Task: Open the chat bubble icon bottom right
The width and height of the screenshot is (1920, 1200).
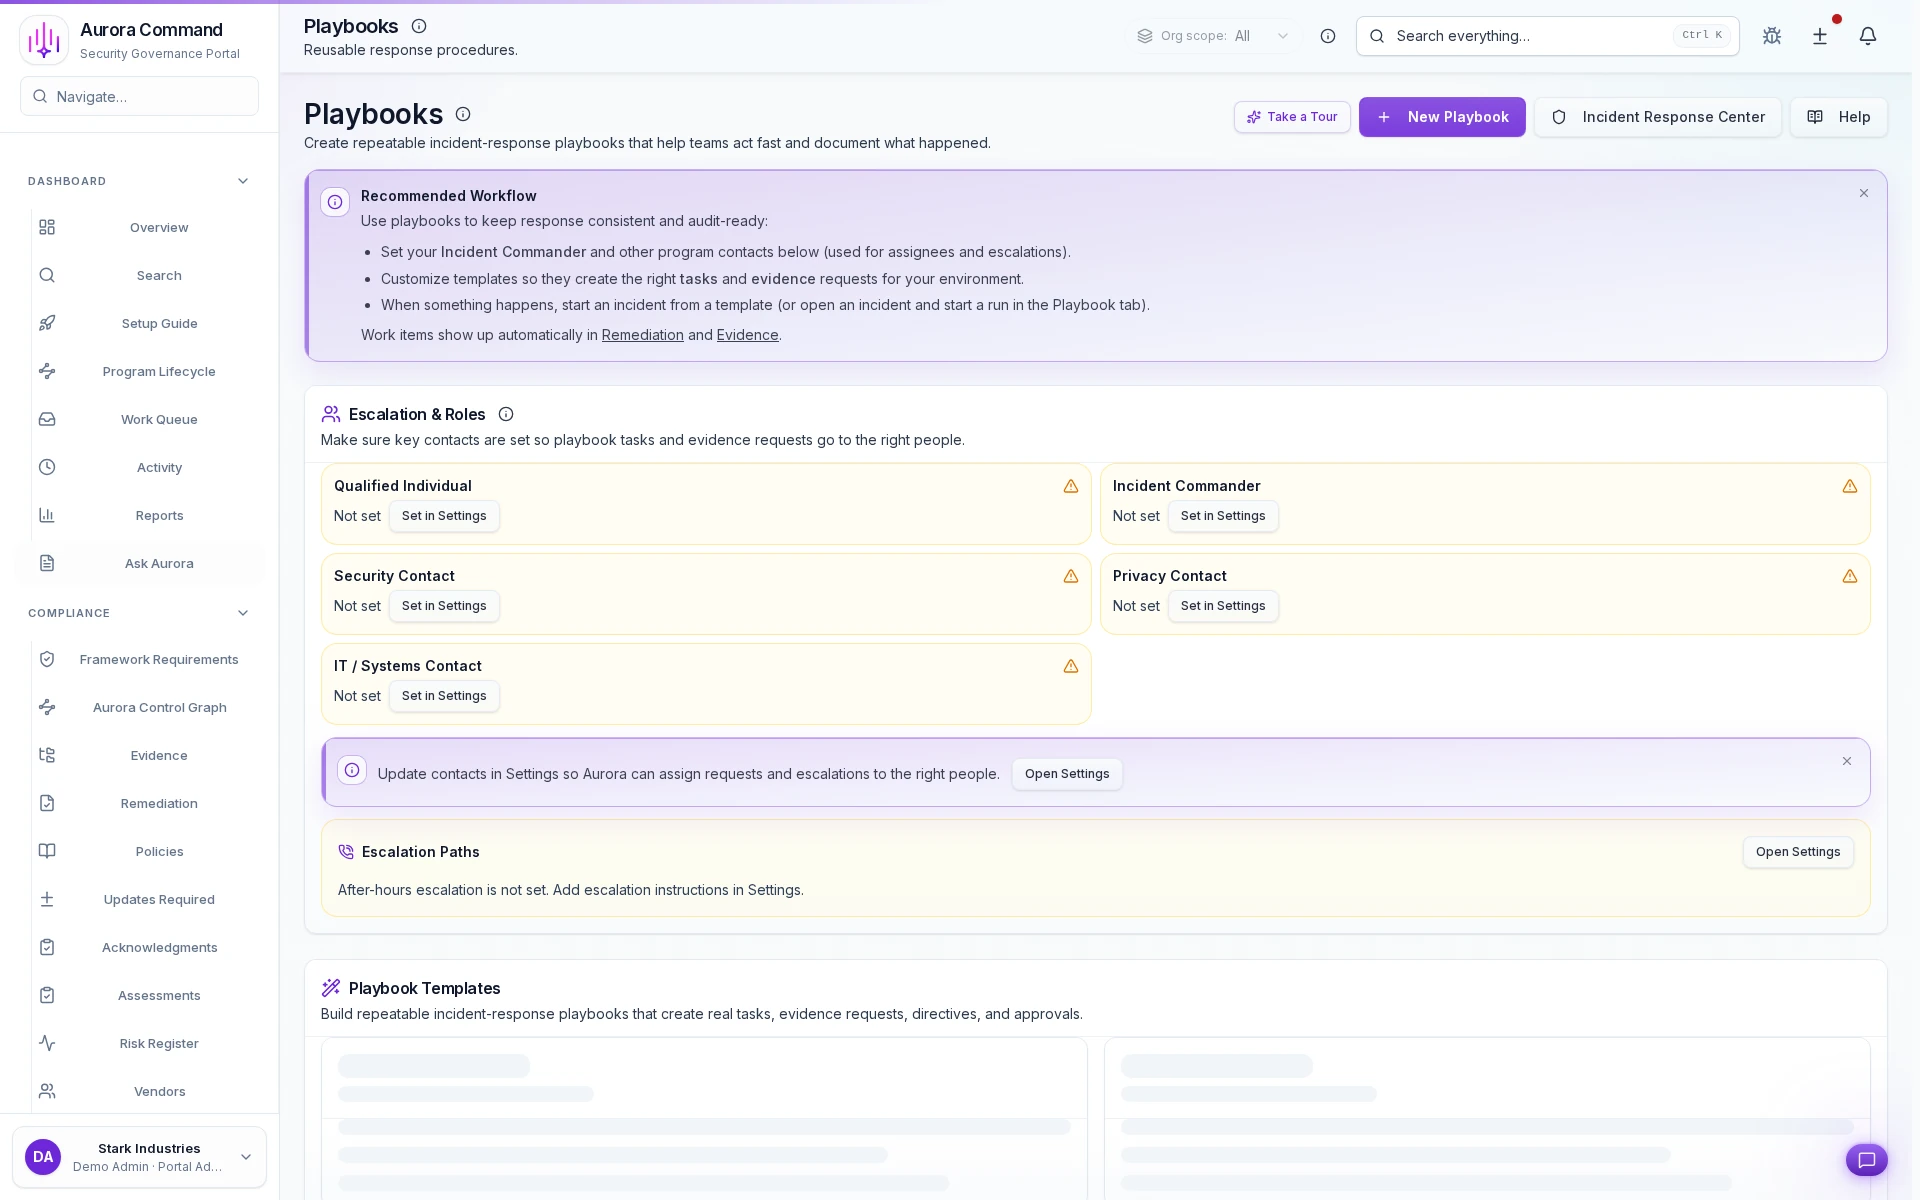Action: pyautogui.click(x=1866, y=1160)
